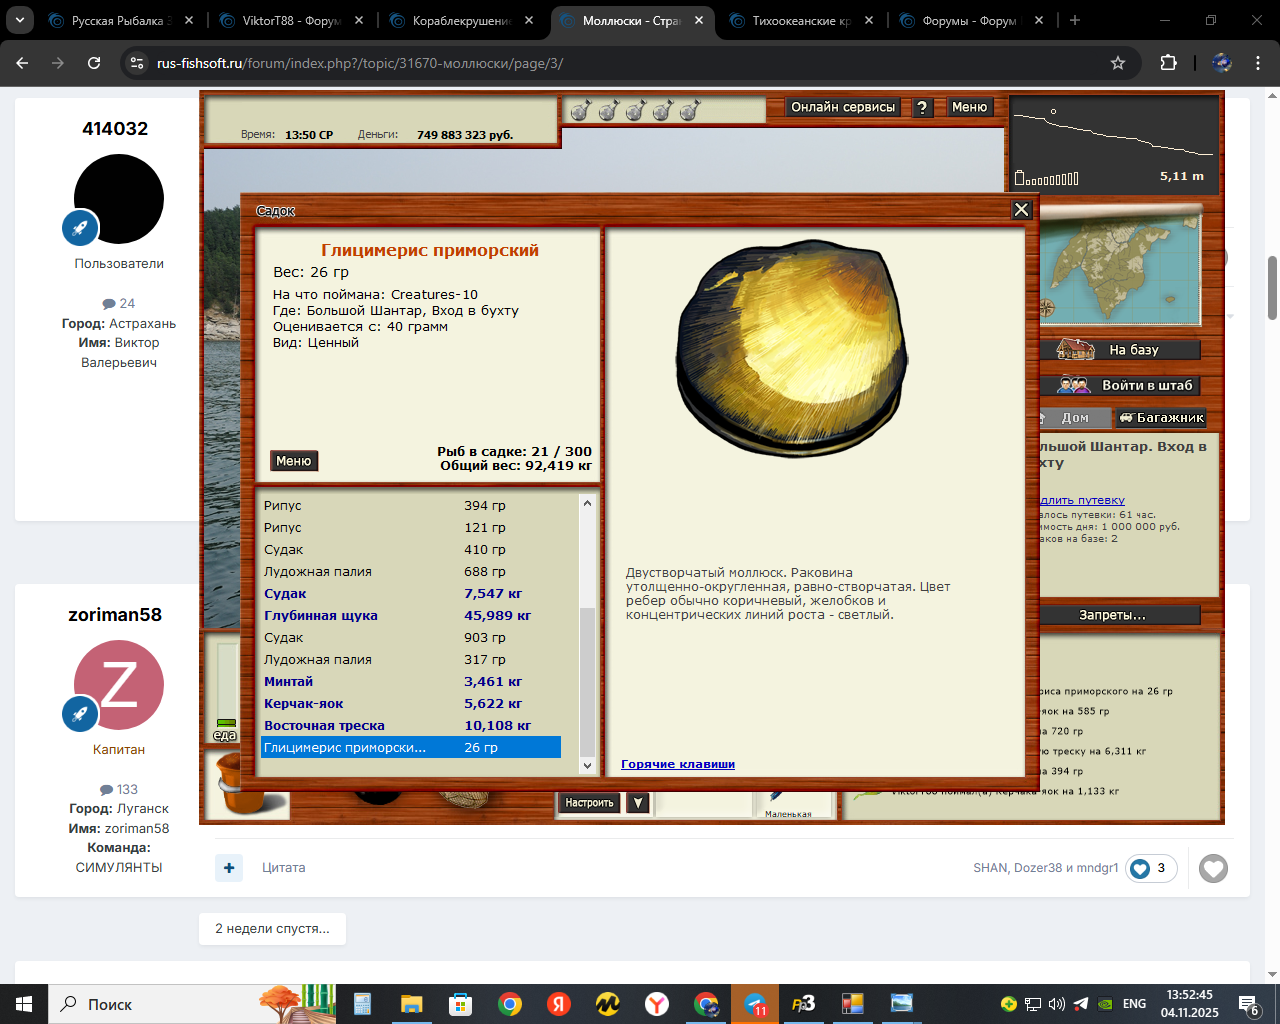This screenshot has height=1024, width=1280.
Task: Click the Chrome three-dot menu icon
Action: tap(1258, 63)
